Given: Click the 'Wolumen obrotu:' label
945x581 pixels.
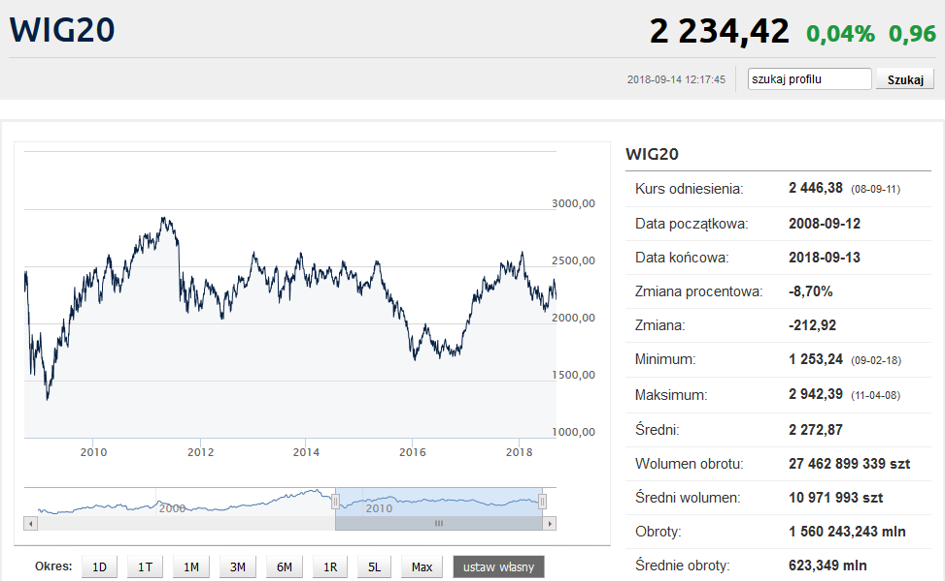Looking at the screenshot, I should 689,464.
